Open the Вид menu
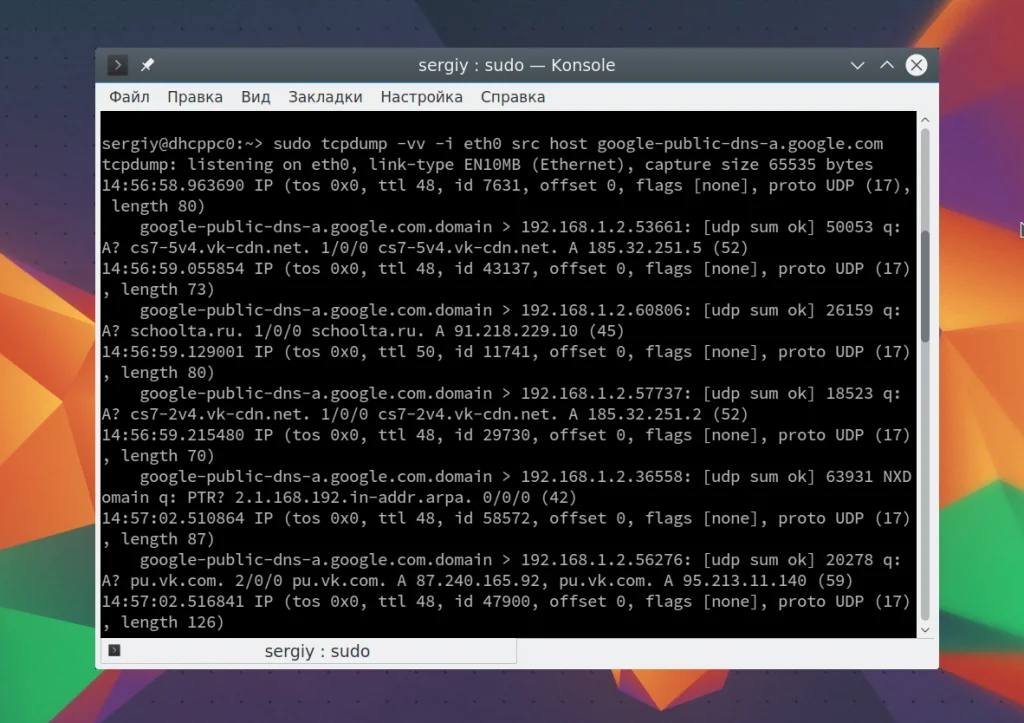The image size is (1024, 723). click(255, 97)
